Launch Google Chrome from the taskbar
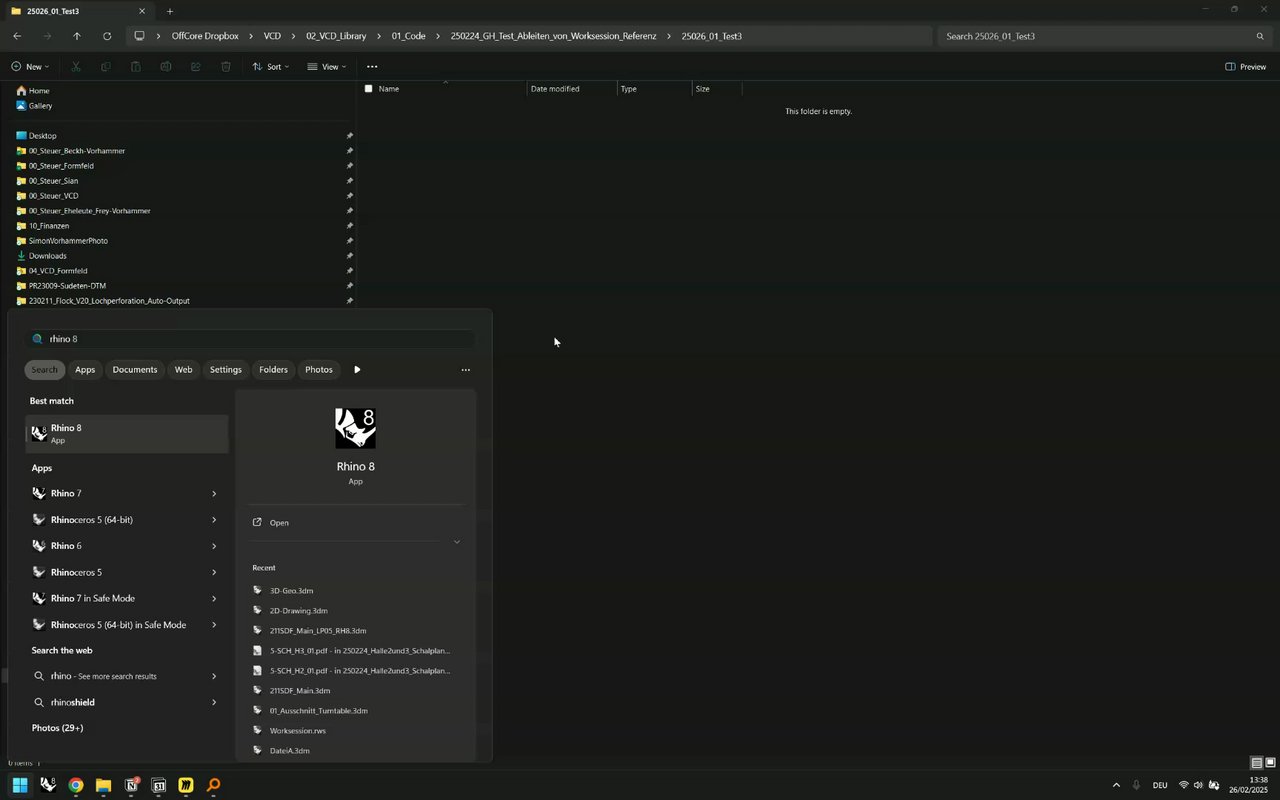The width and height of the screenshot is (1280, 800). click(76, 785)
